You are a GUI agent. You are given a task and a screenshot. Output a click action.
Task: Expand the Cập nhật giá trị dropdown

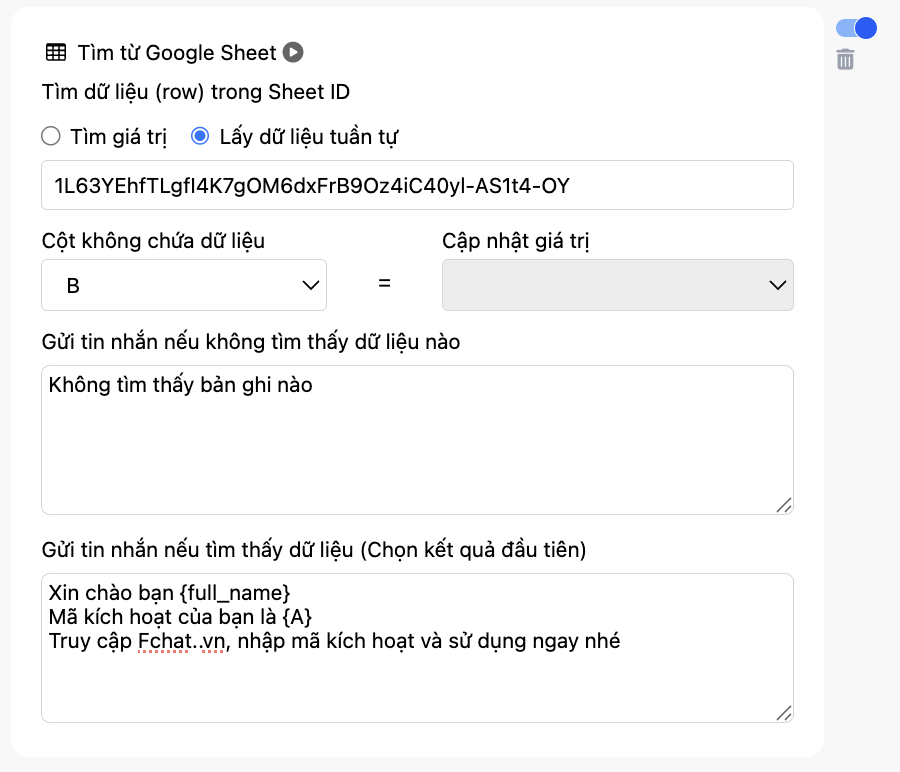tap(617, 285)
